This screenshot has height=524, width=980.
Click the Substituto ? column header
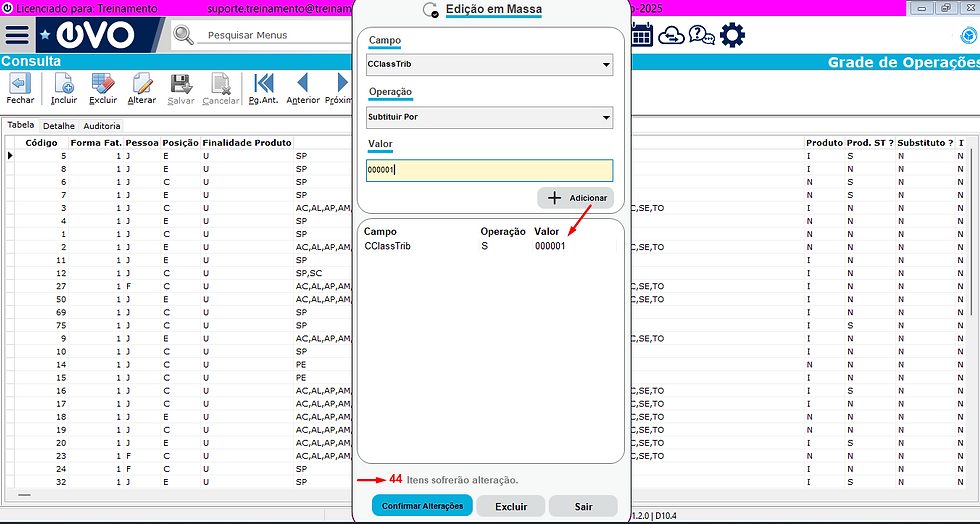(925, 143)
